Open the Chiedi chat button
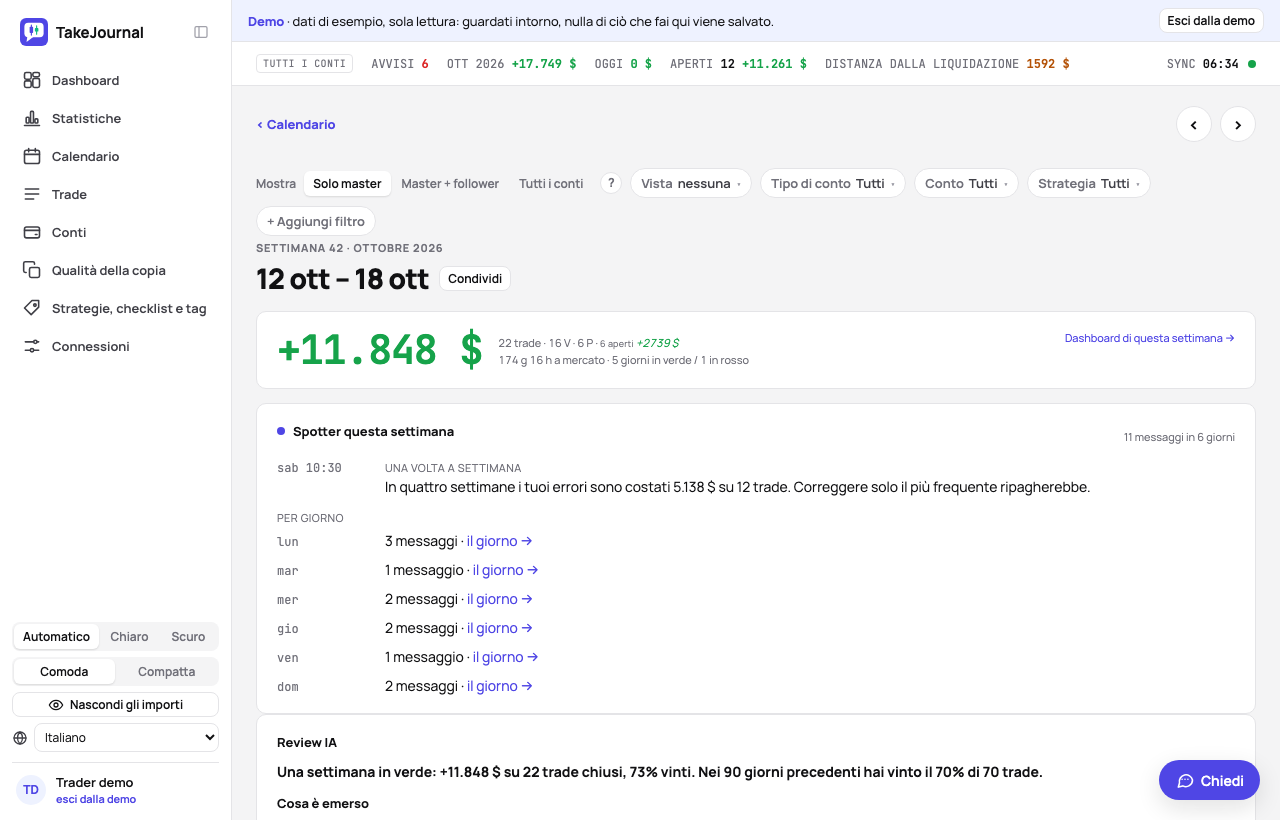Image resolution: width=1280 pixels, height=820 pixels. point(1209,781)
